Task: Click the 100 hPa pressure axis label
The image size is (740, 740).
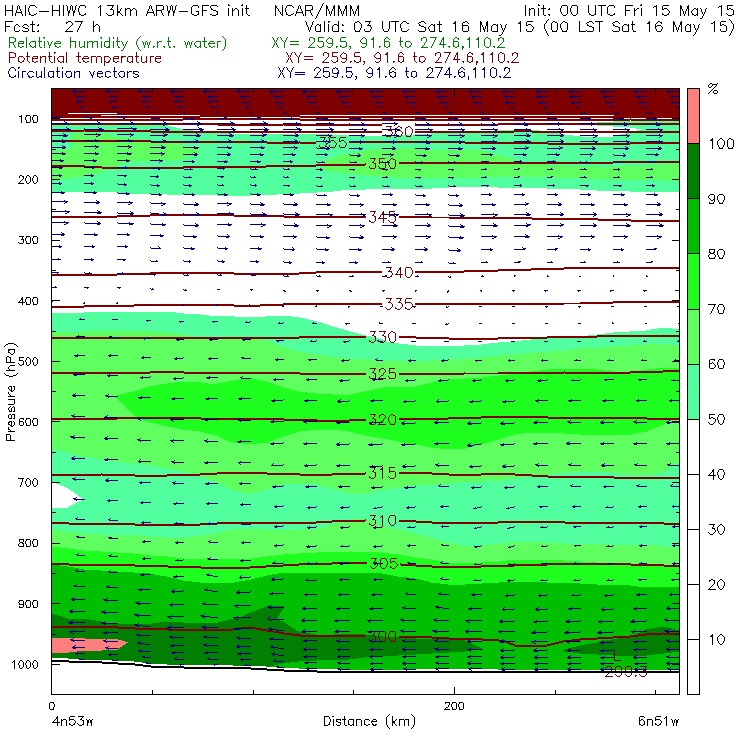Action: pos(28,119)
